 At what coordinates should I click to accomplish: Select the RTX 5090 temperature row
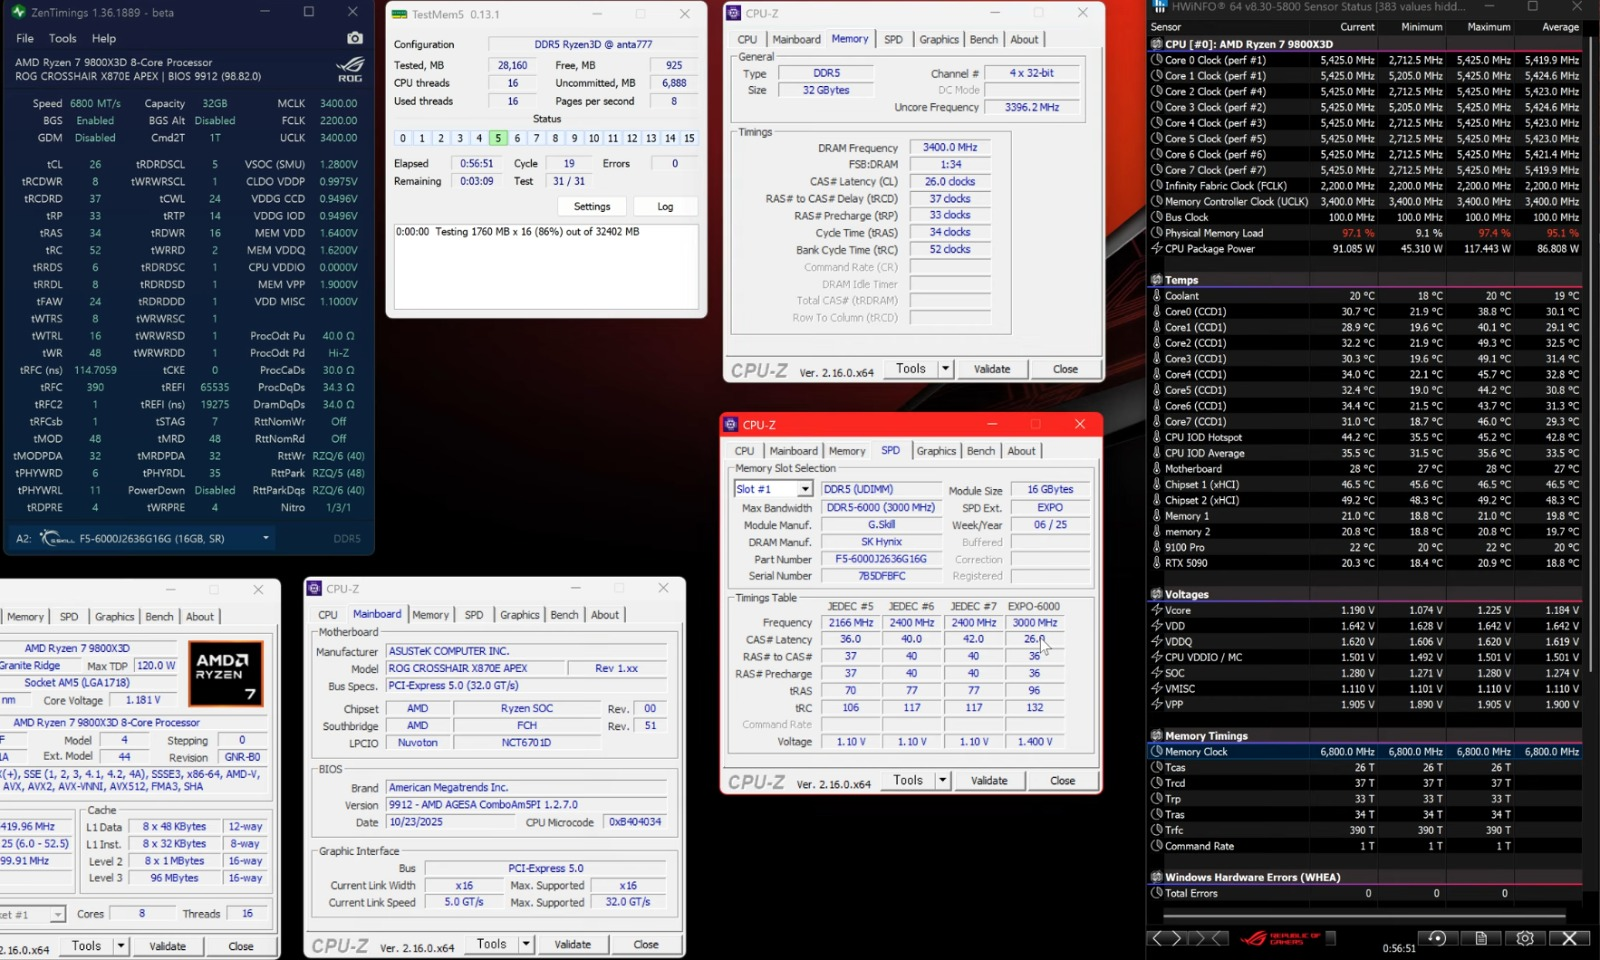click(x=1366, y=563)
